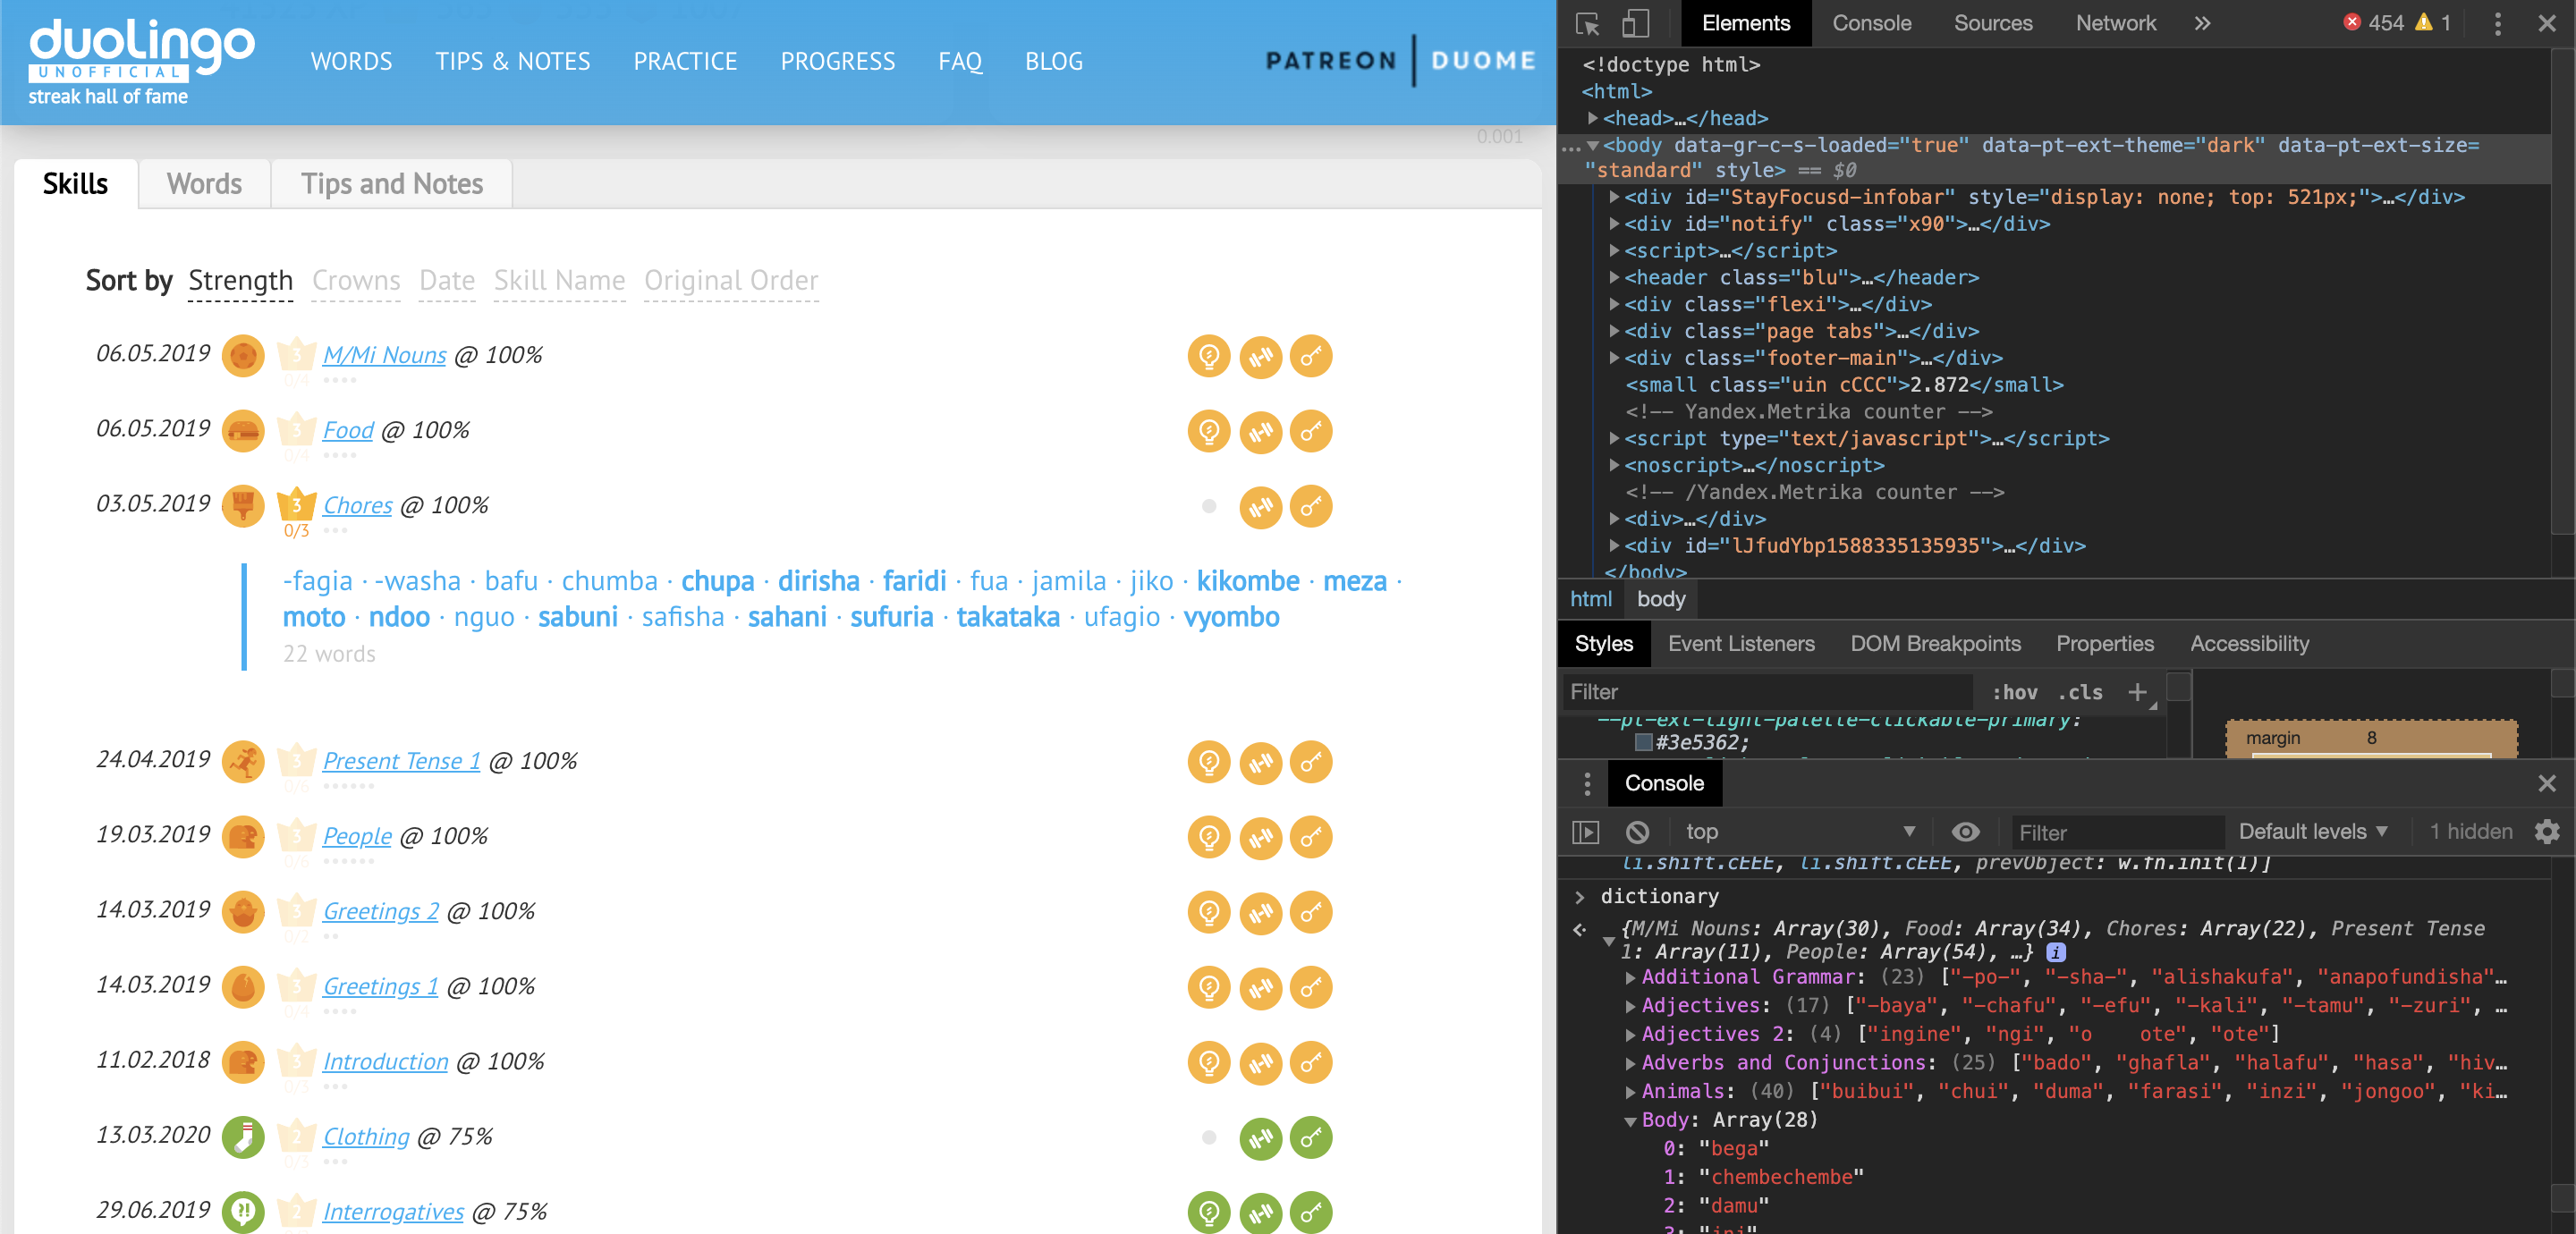2576x1234 pixels.
Task: Click the key icon for Chores
Action: pos(1310,506)
